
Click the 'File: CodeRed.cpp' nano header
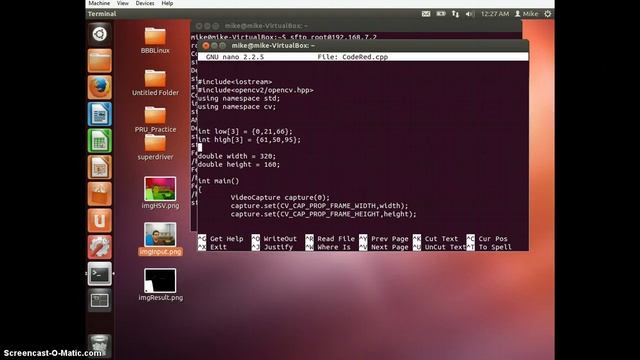[x=353, y=57]
